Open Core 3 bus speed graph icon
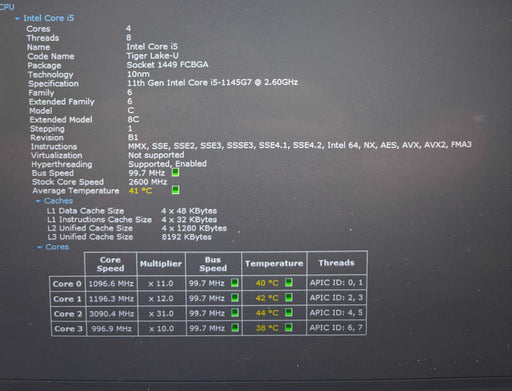 (x=235, y=328)
